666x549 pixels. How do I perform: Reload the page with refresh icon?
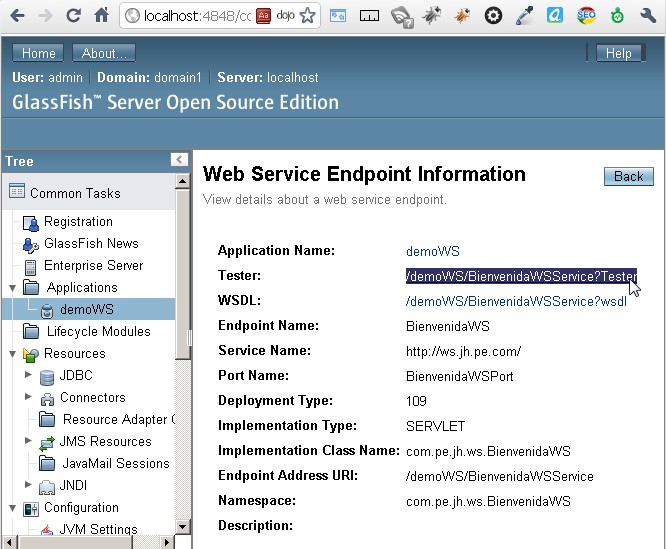(73, 16)
